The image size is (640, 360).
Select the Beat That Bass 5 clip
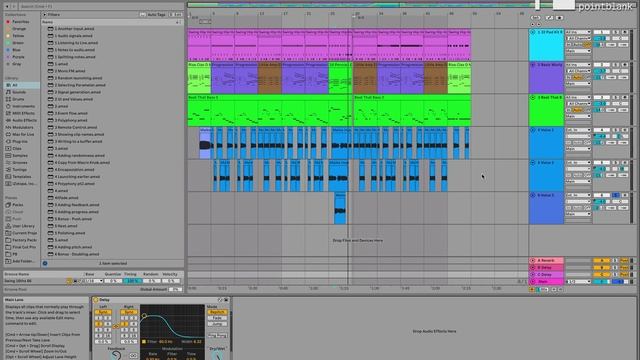coord(270,110)
